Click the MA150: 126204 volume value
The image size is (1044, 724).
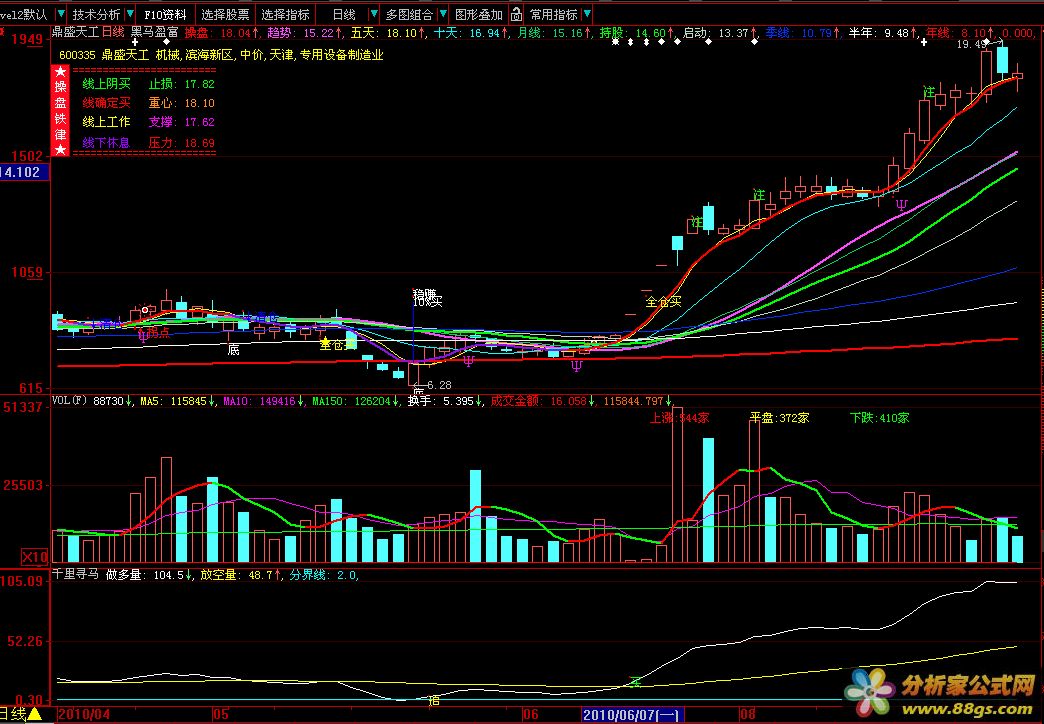356,401
